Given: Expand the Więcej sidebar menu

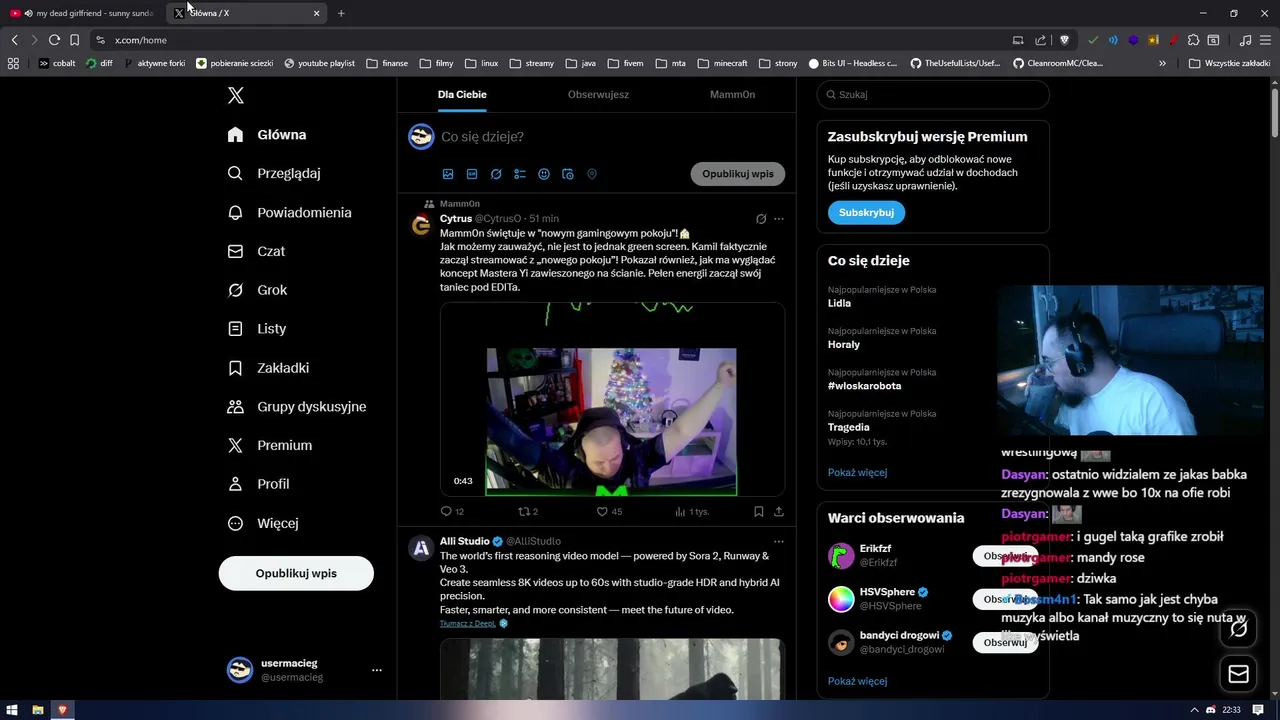Looking at the screenshot, I should (263, 523).
